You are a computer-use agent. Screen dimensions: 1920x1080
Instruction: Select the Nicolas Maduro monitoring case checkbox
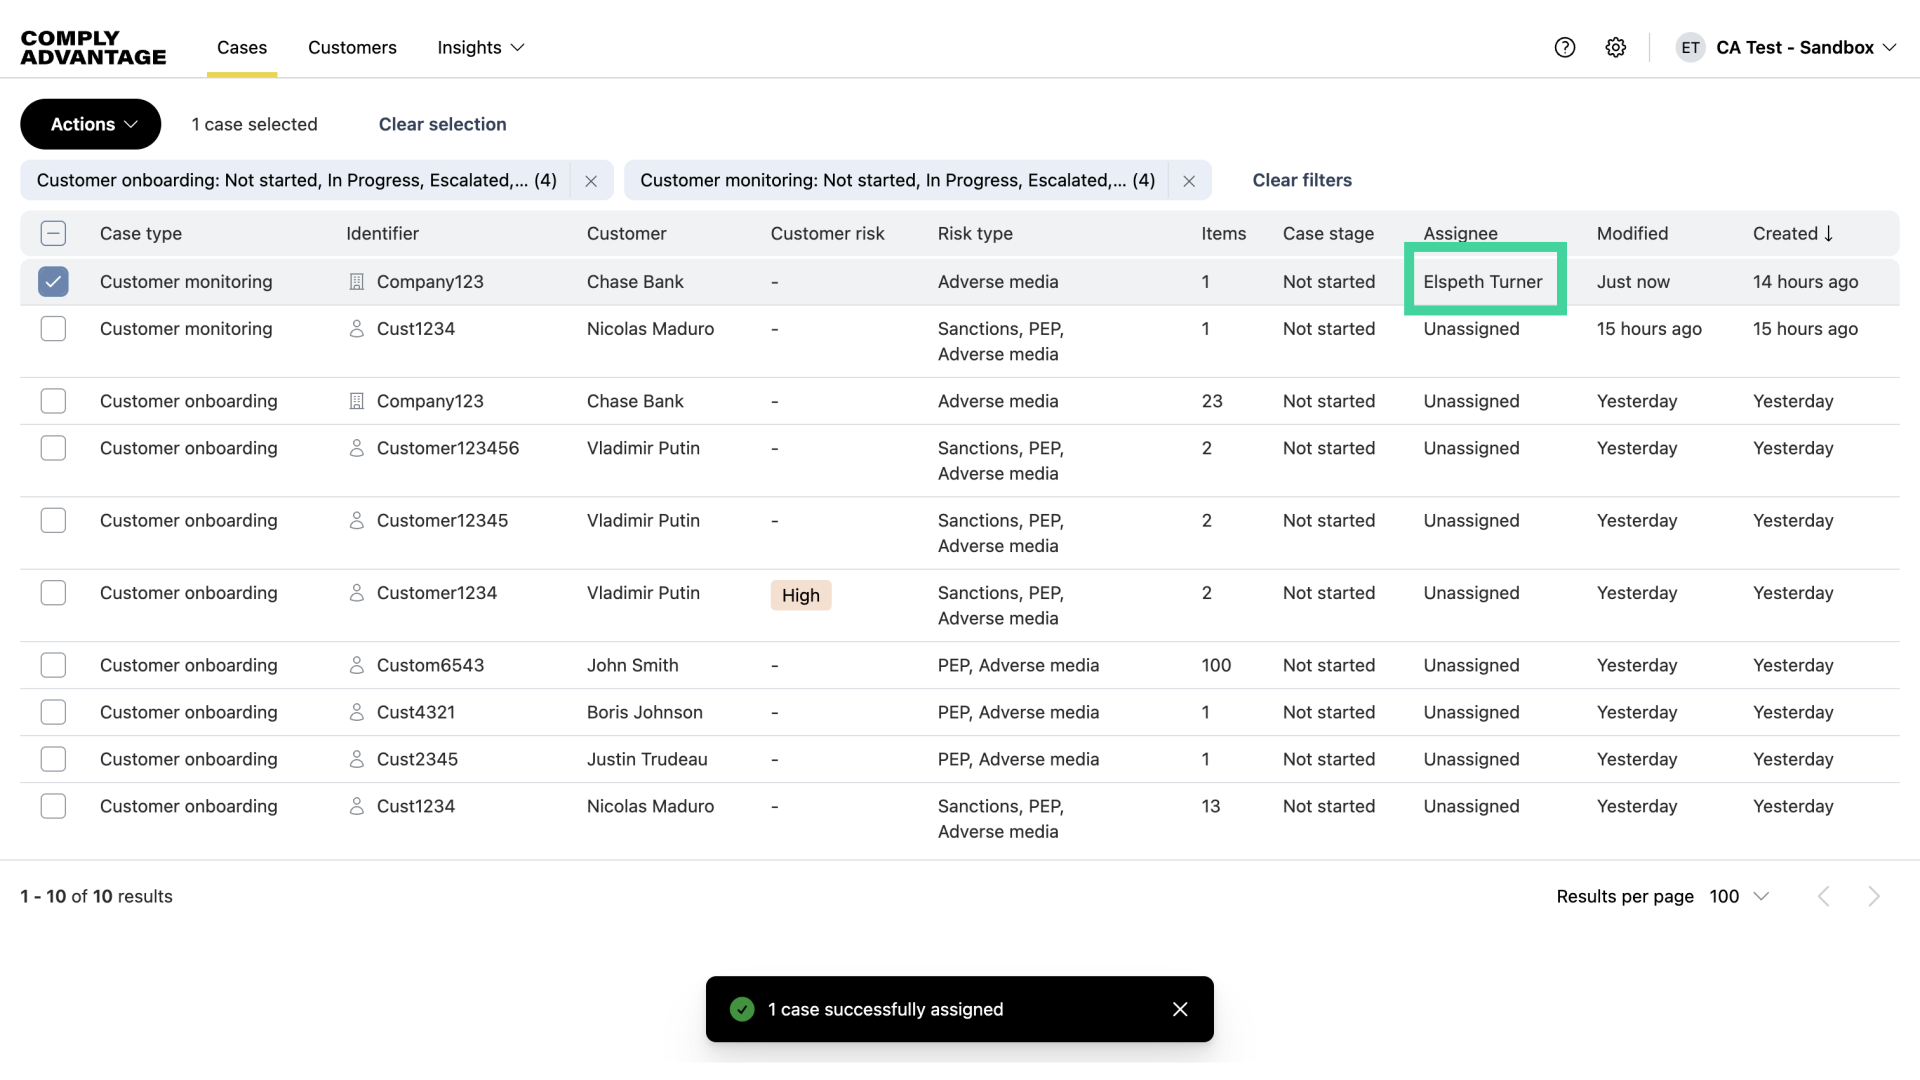point(53,329)
